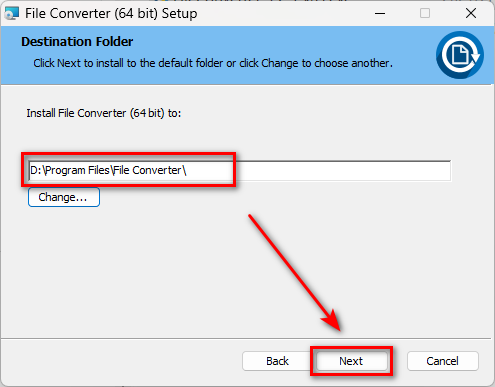495x387 pixels.
Task: Go to the previous step with Back
Action: pyautogui.click(x=277, y=361)
